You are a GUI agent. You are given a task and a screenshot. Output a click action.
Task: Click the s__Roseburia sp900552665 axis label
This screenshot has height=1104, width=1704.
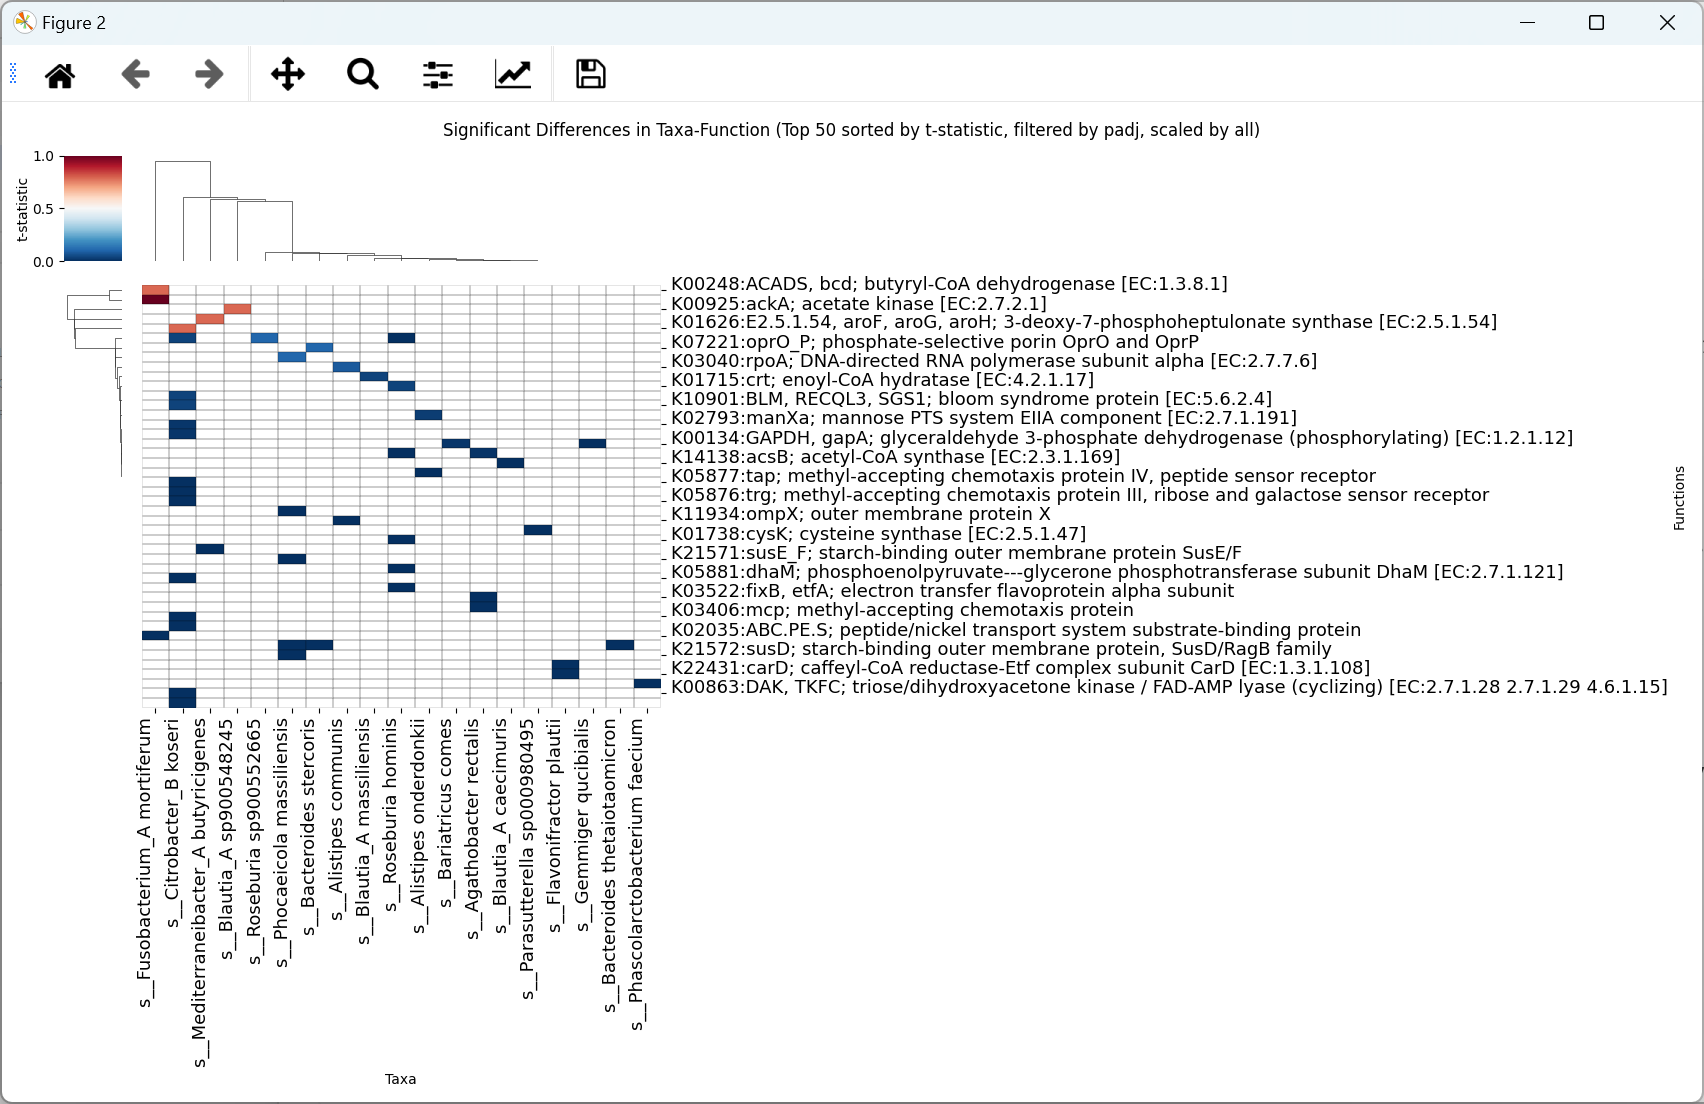click(x=254, y=841)
